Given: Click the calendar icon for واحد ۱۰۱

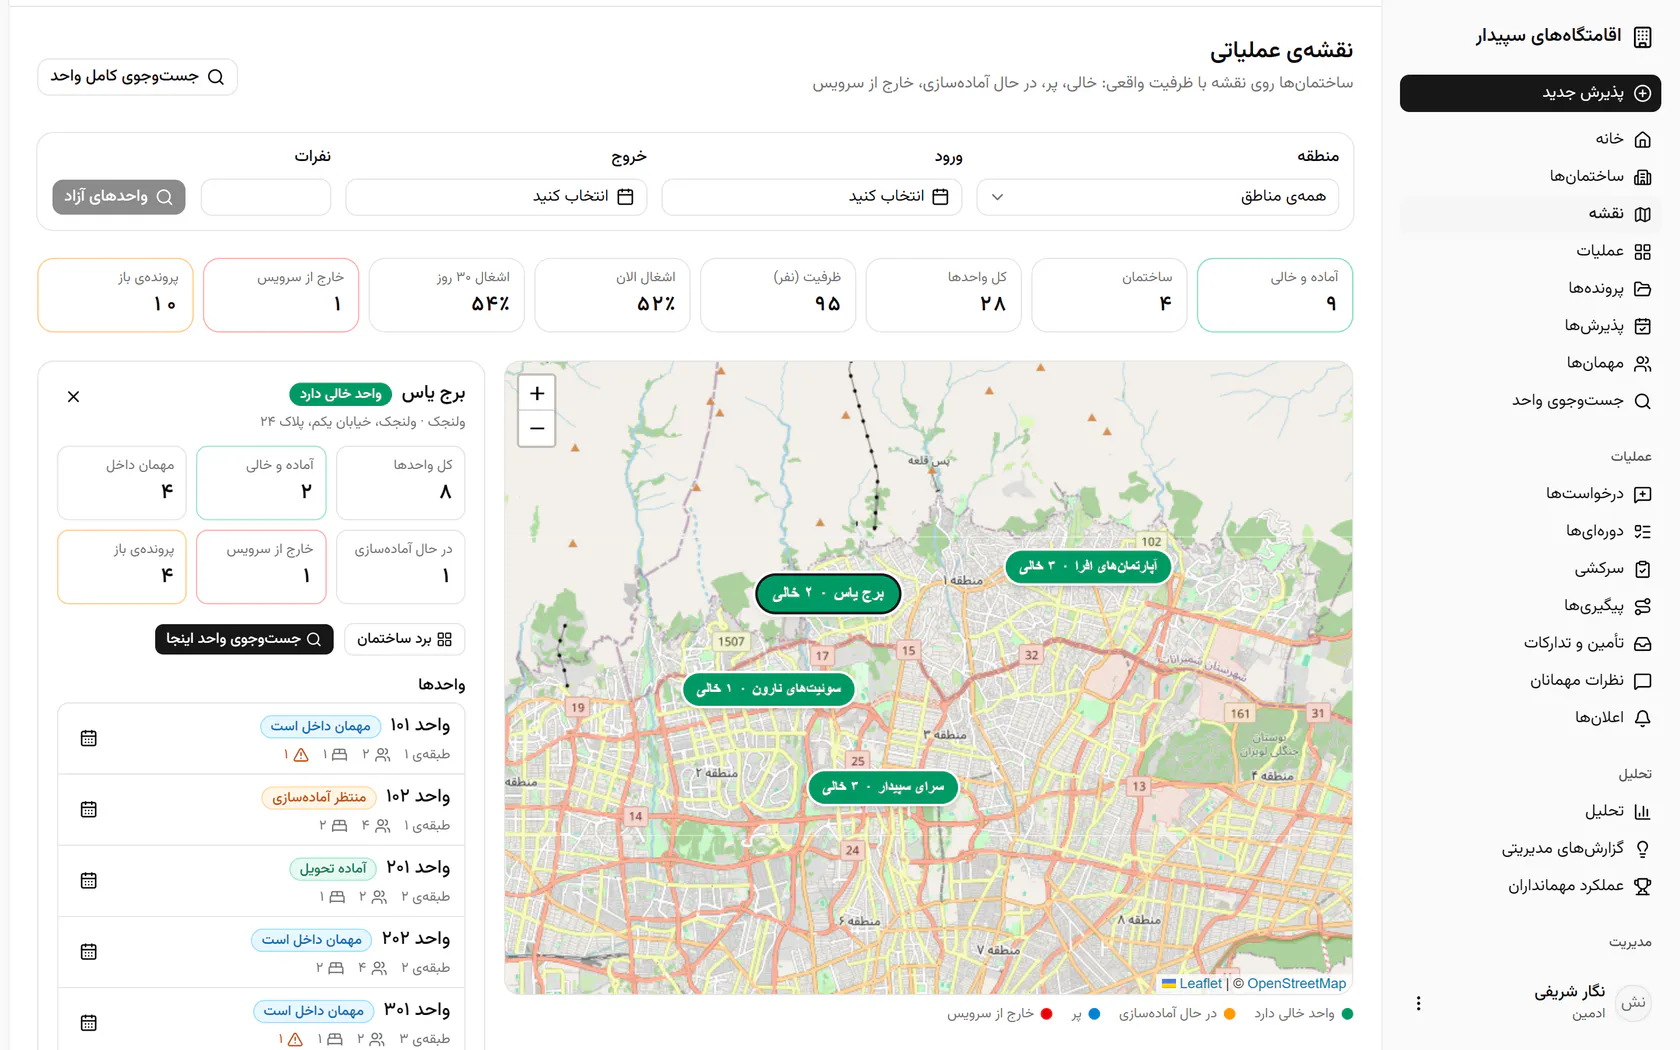Looking at the screenshot, I should pos(89,738).
